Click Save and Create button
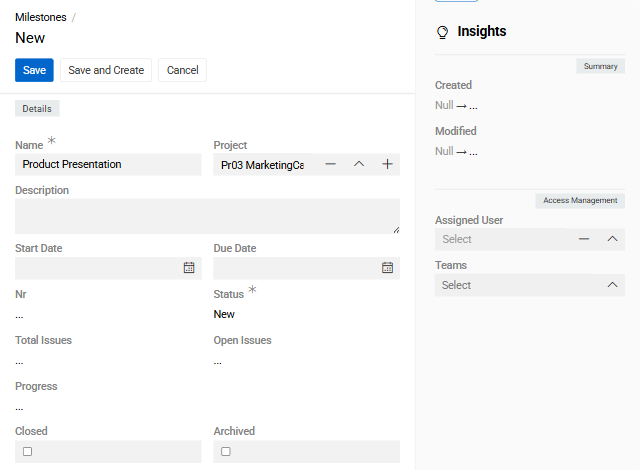This screenshot has width=640, height=470. (106, 70)
